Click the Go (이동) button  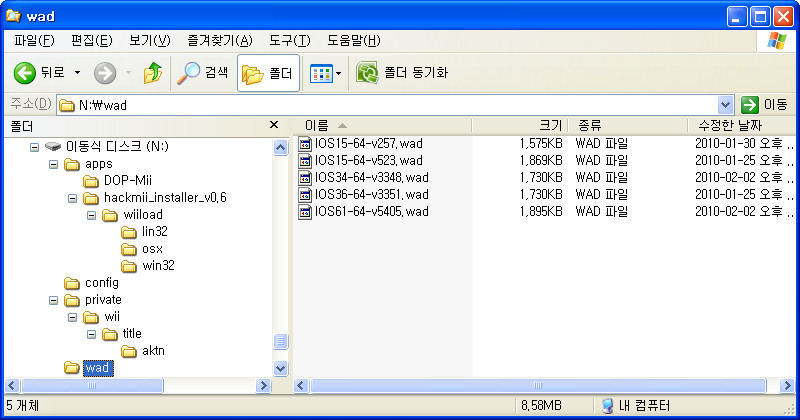pos(765,105)
